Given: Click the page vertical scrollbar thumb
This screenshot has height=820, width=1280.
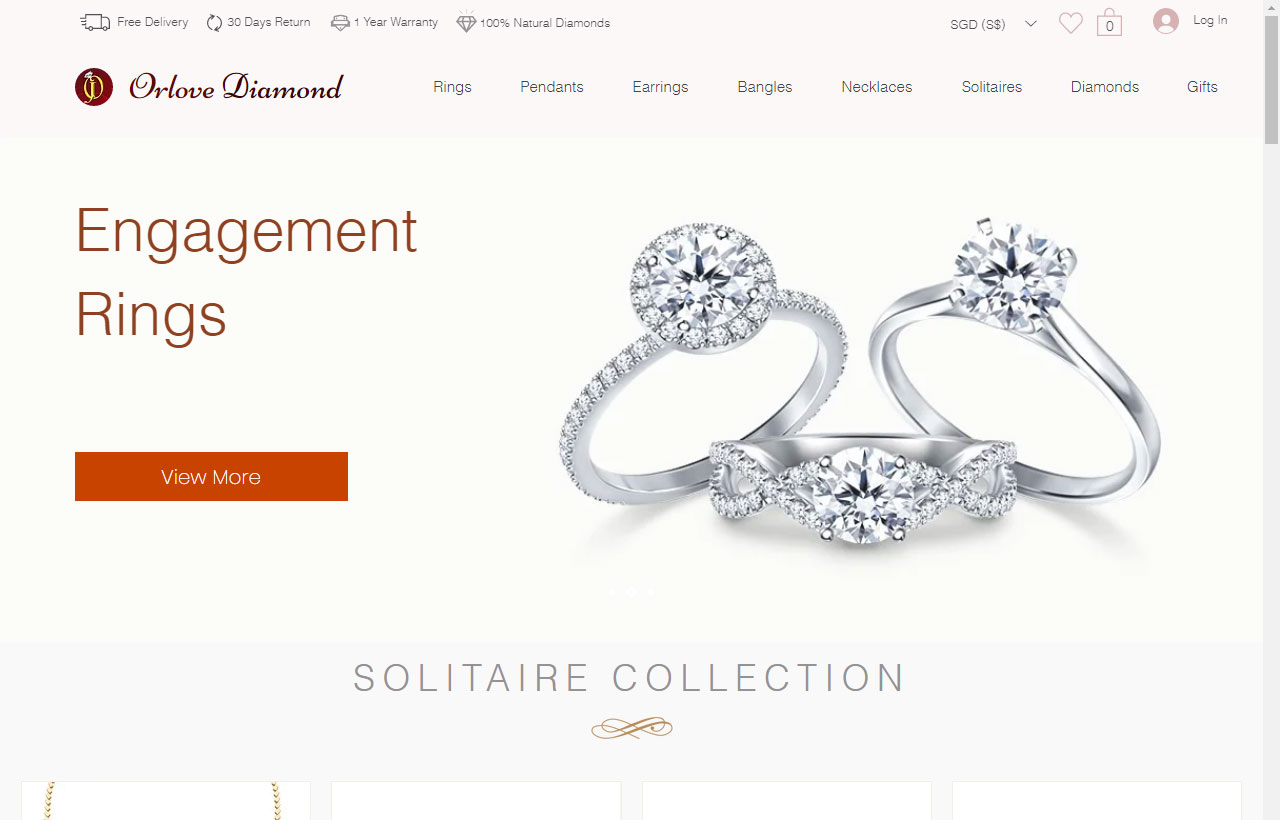Looking at the screenshot, I should 1271,80.
